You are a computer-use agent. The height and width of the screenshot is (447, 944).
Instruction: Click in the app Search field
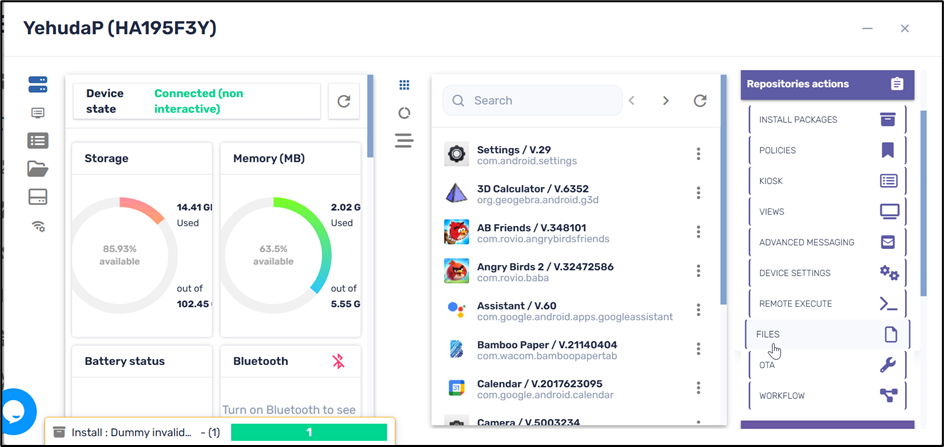(x=532, y=101)
